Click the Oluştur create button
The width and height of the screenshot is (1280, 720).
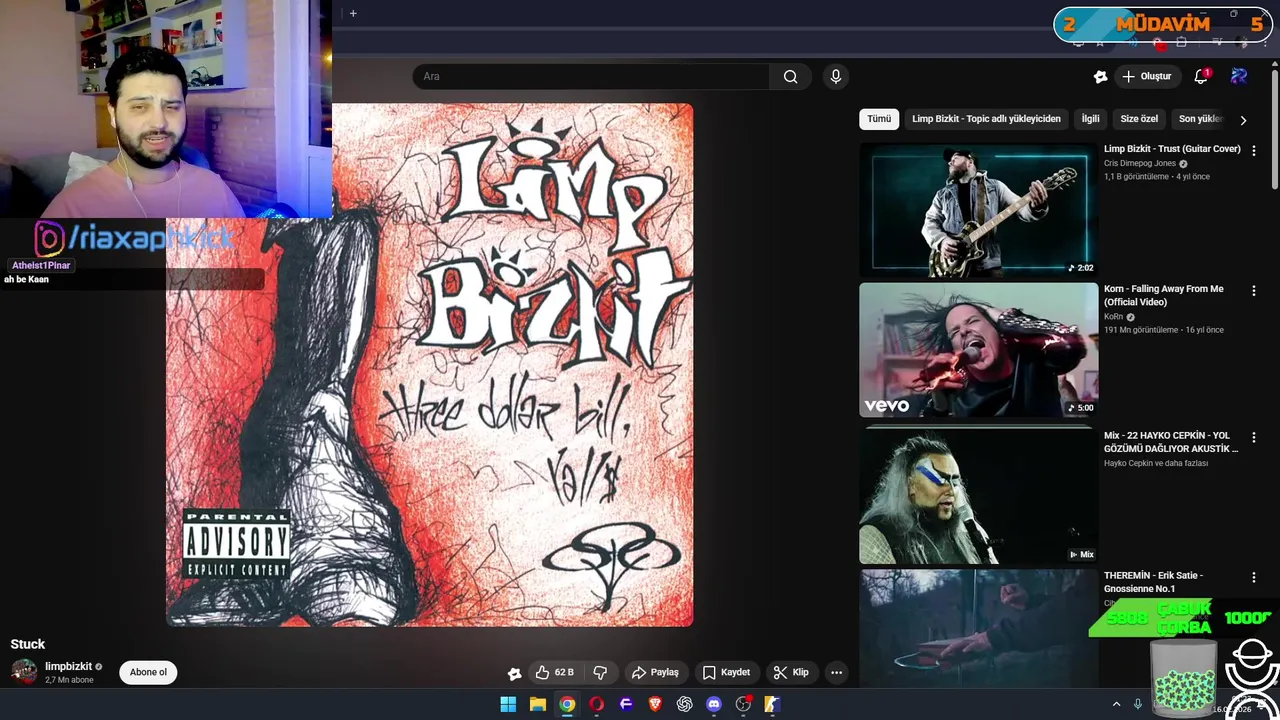click(x=1146, y=77)
